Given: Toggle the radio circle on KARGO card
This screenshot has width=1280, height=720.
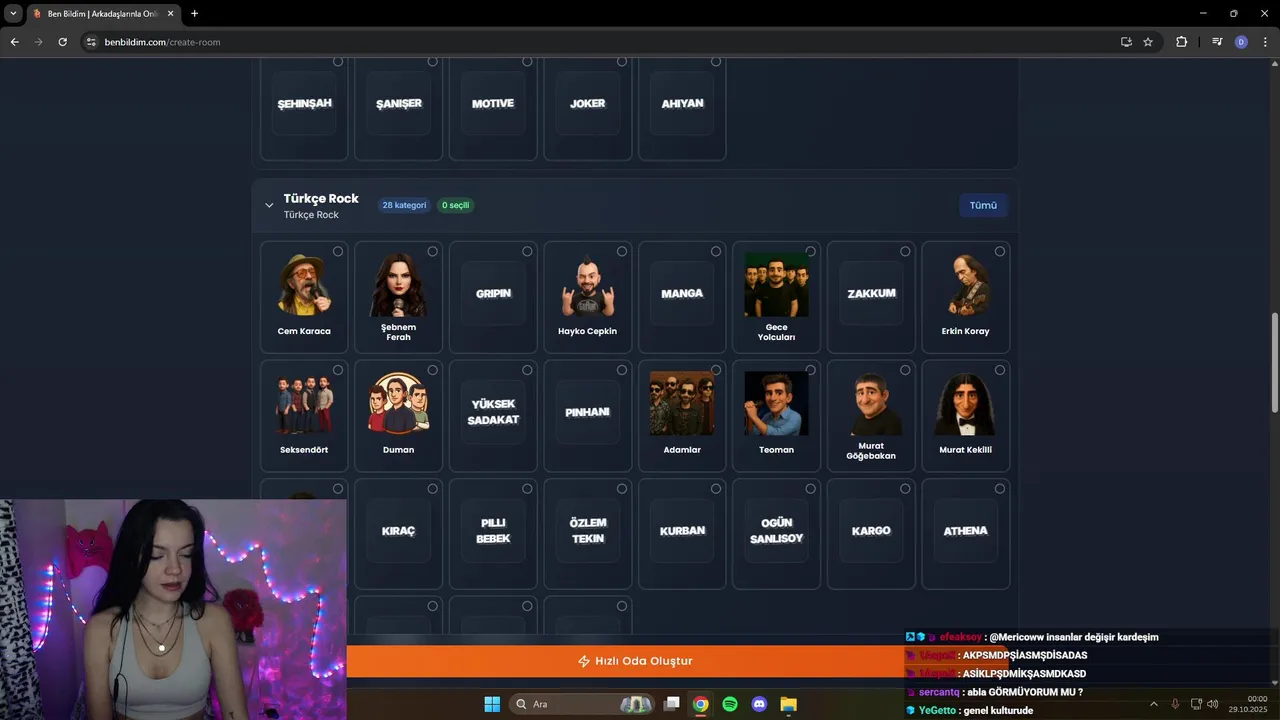Looking at the screenshot, I should click(x=905, y=489).
